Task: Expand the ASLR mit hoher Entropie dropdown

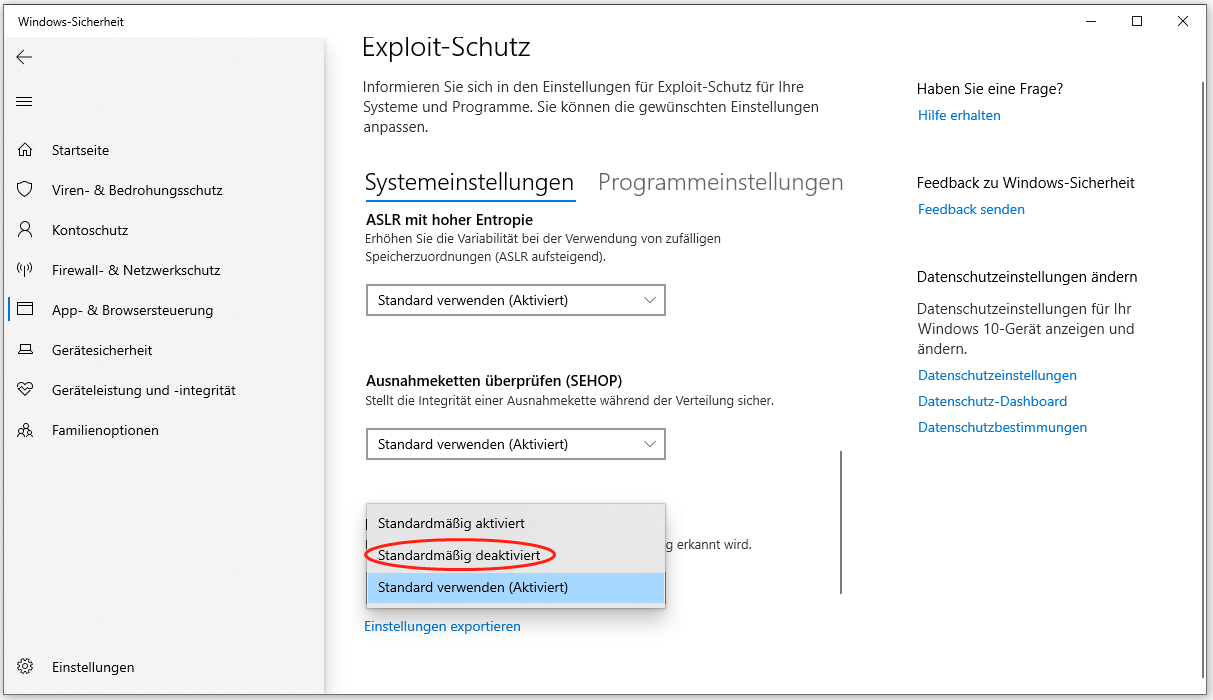Action: (x=515, y=300)
